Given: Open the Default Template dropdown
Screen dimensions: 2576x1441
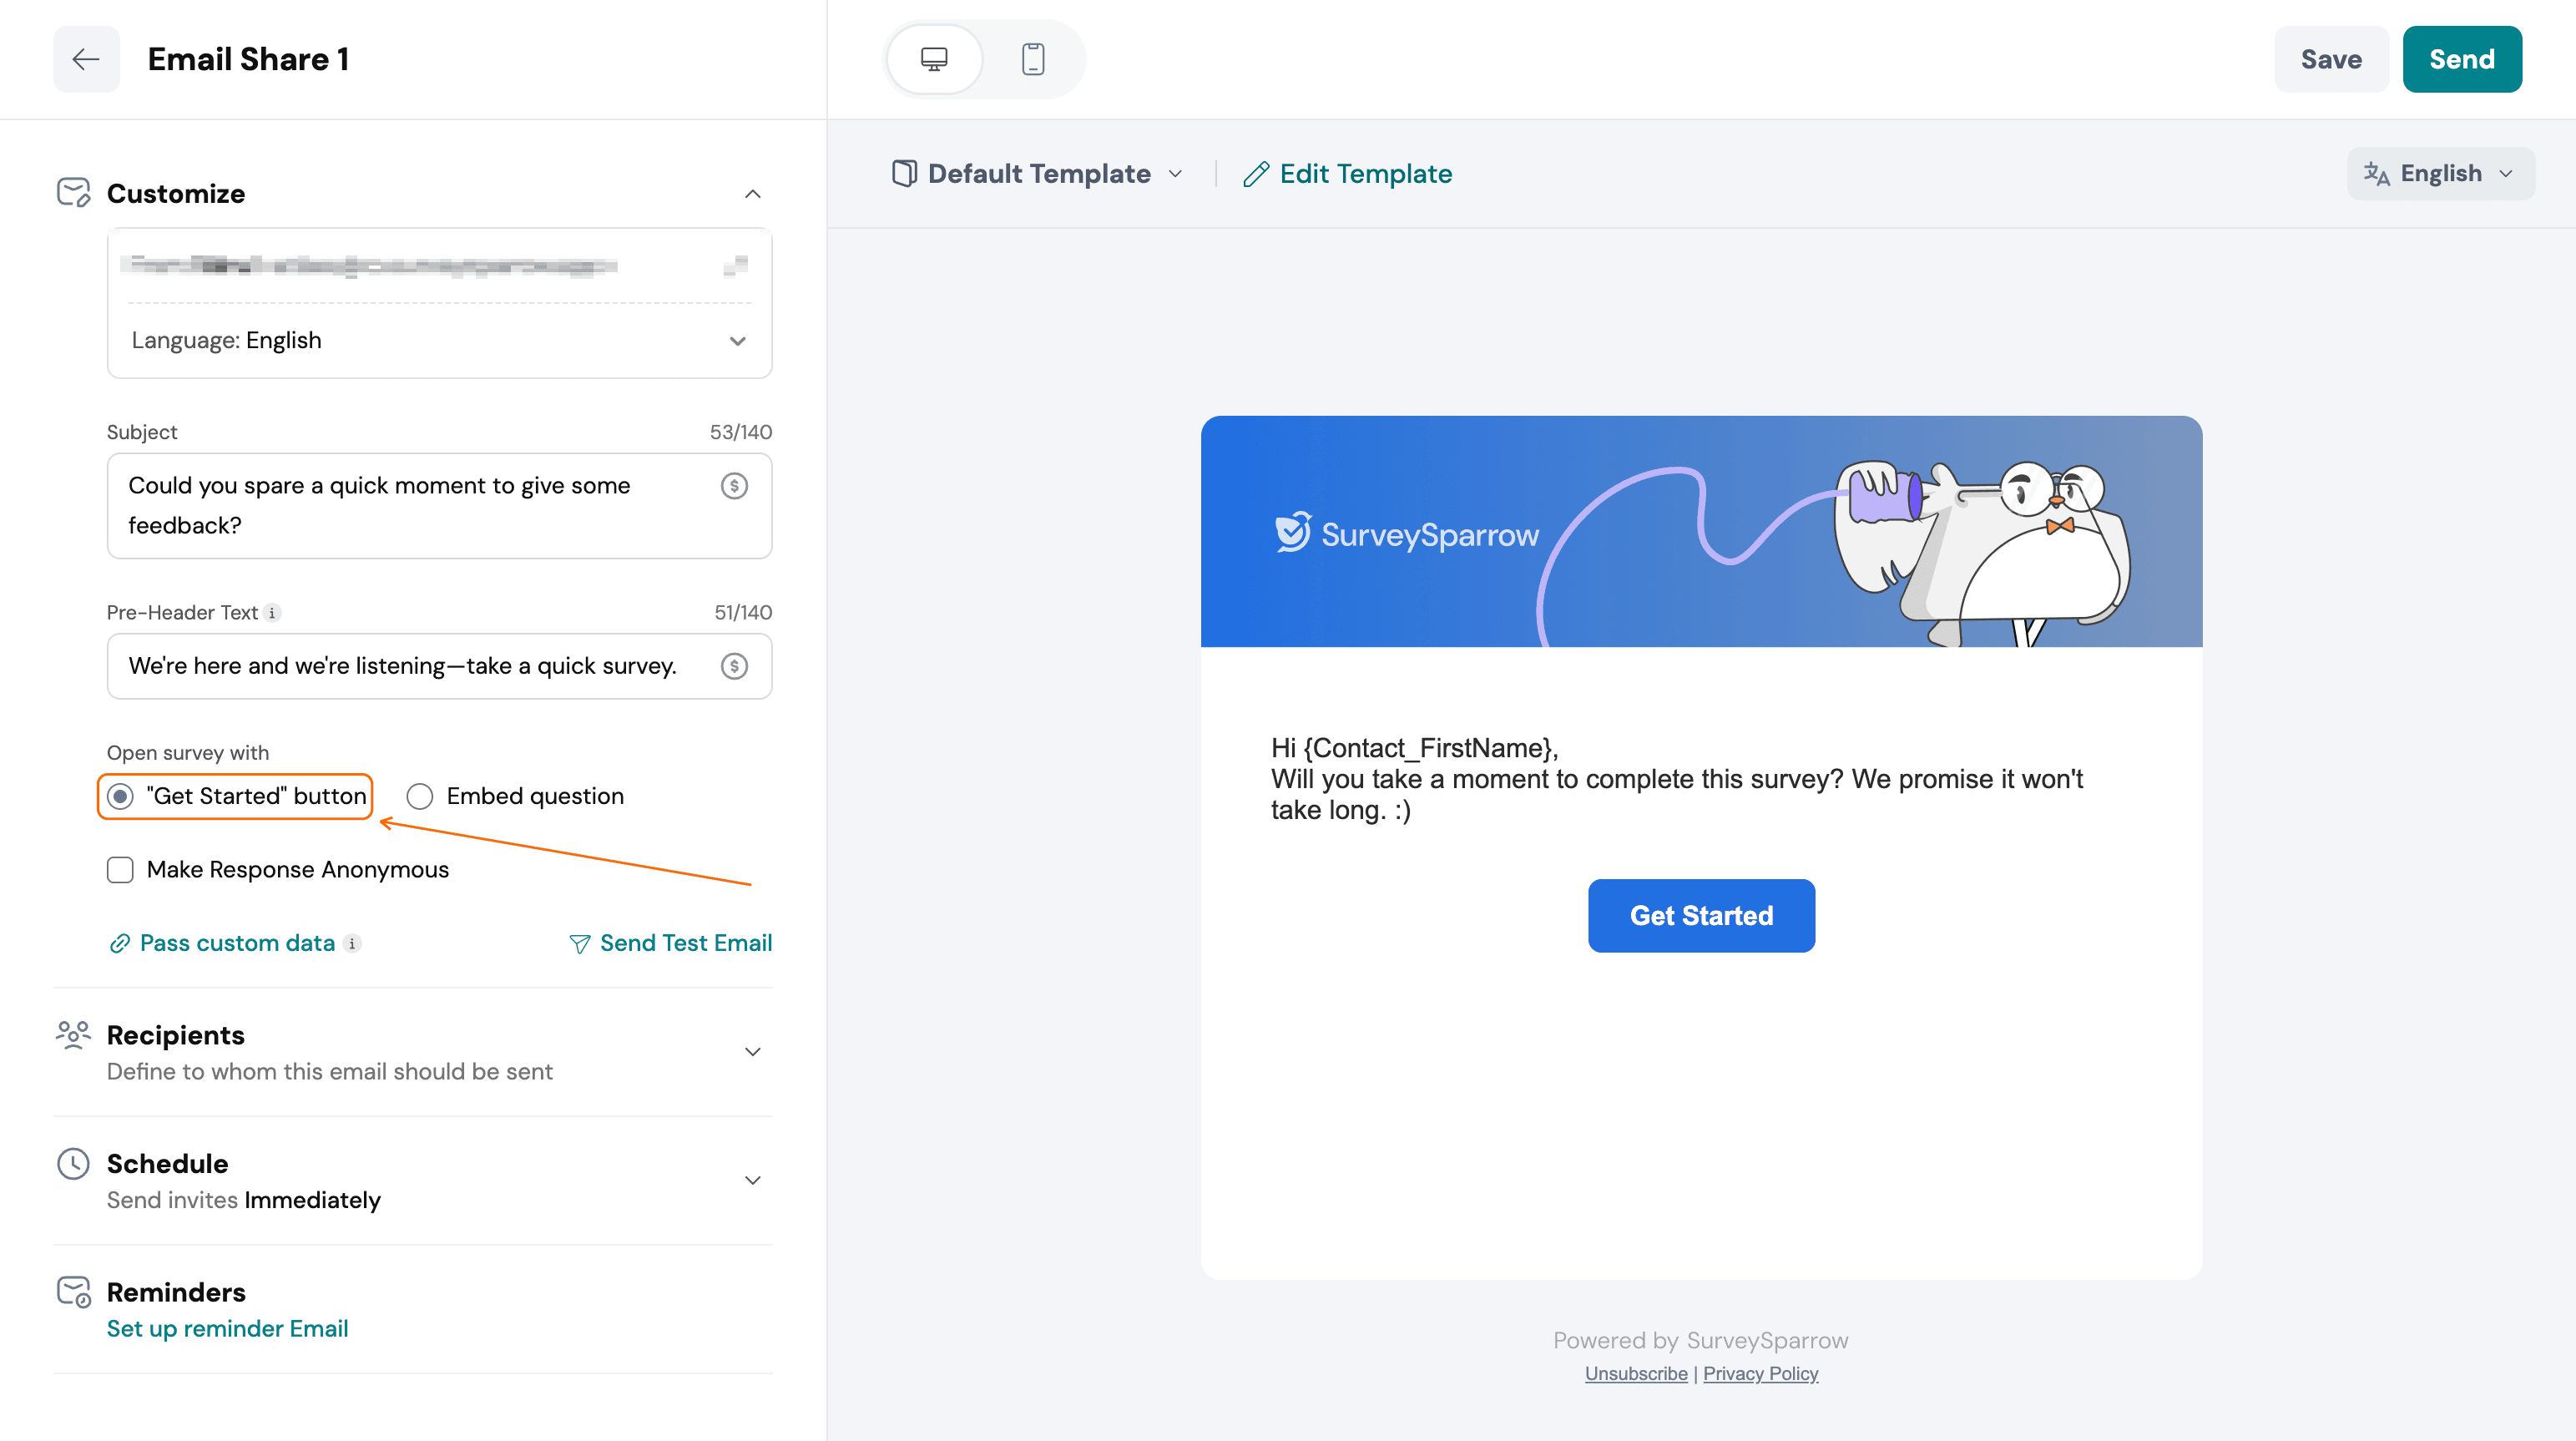Looking at the screenshot, I should click(x=1038, y=174).
